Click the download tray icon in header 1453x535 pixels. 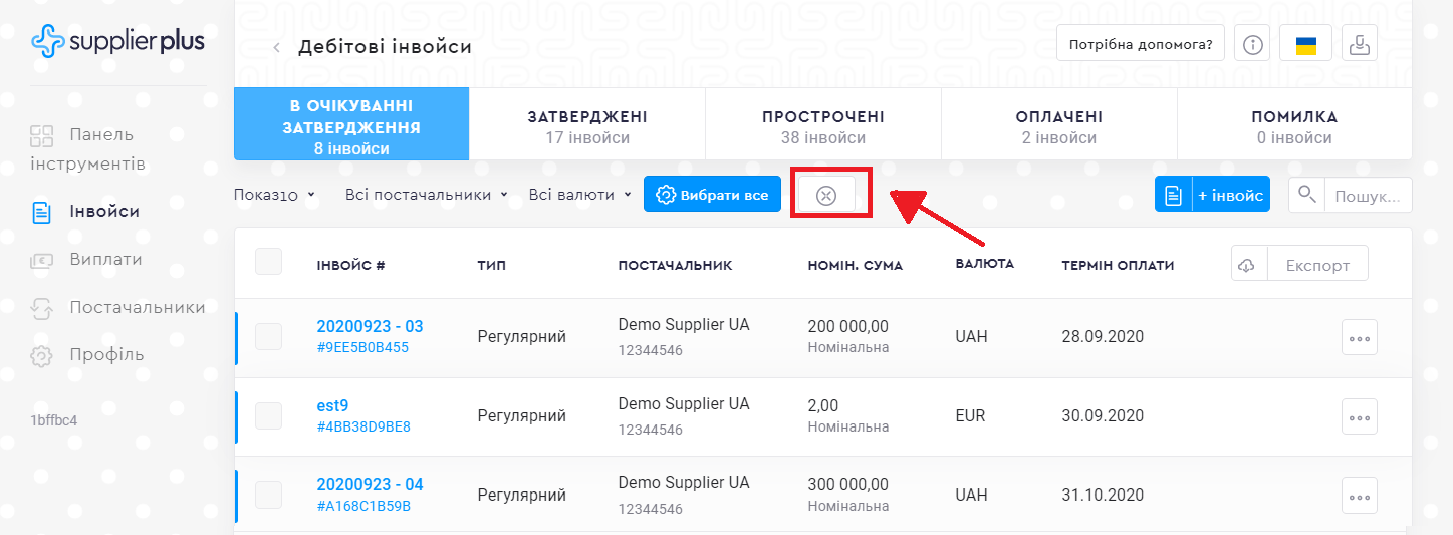(x=1360, y=44)
